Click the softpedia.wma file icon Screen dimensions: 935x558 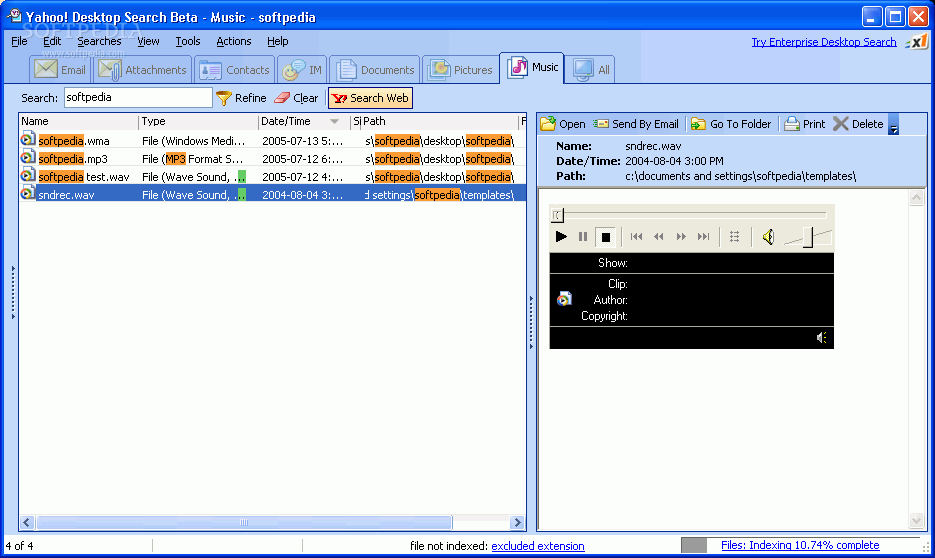tap(28, 140)
